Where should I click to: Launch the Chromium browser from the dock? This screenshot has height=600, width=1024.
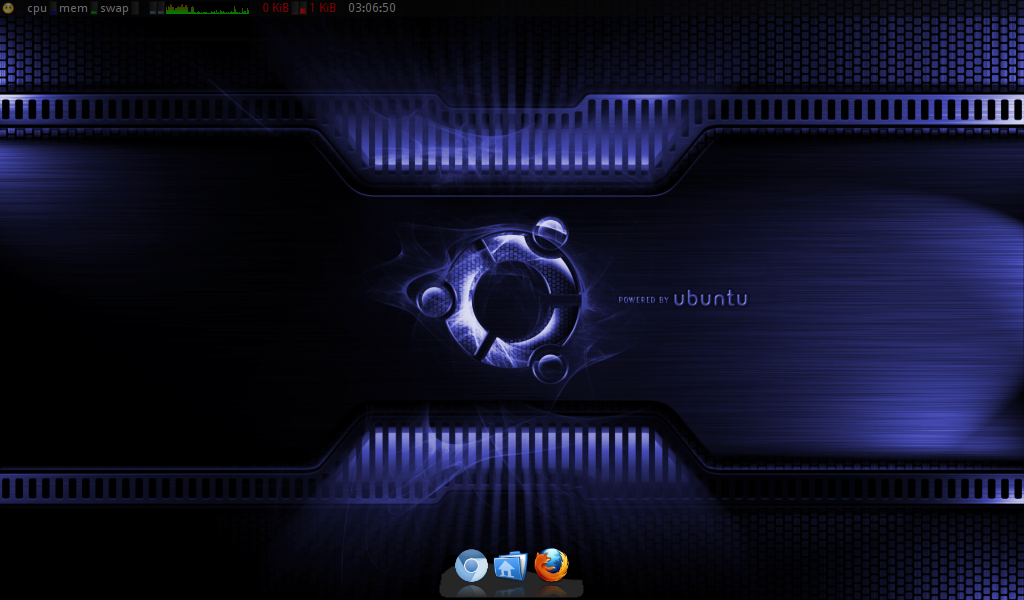tap(471, 566)
